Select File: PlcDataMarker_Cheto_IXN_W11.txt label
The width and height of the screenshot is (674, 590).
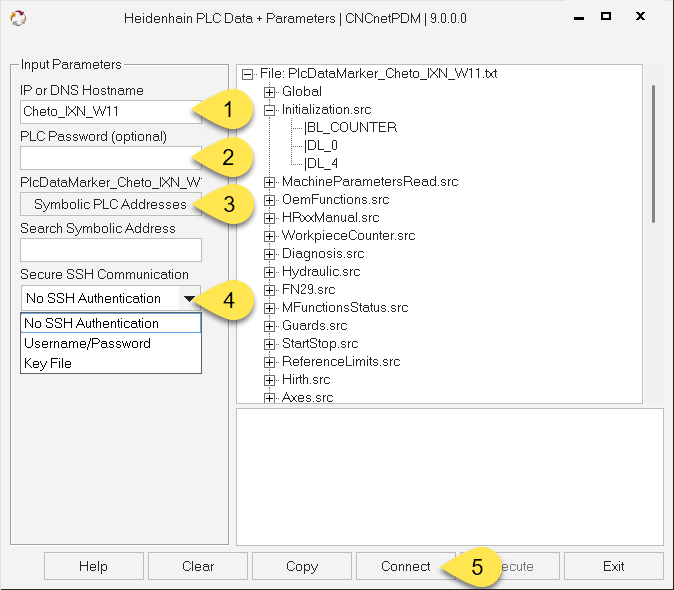pos(378,73)
